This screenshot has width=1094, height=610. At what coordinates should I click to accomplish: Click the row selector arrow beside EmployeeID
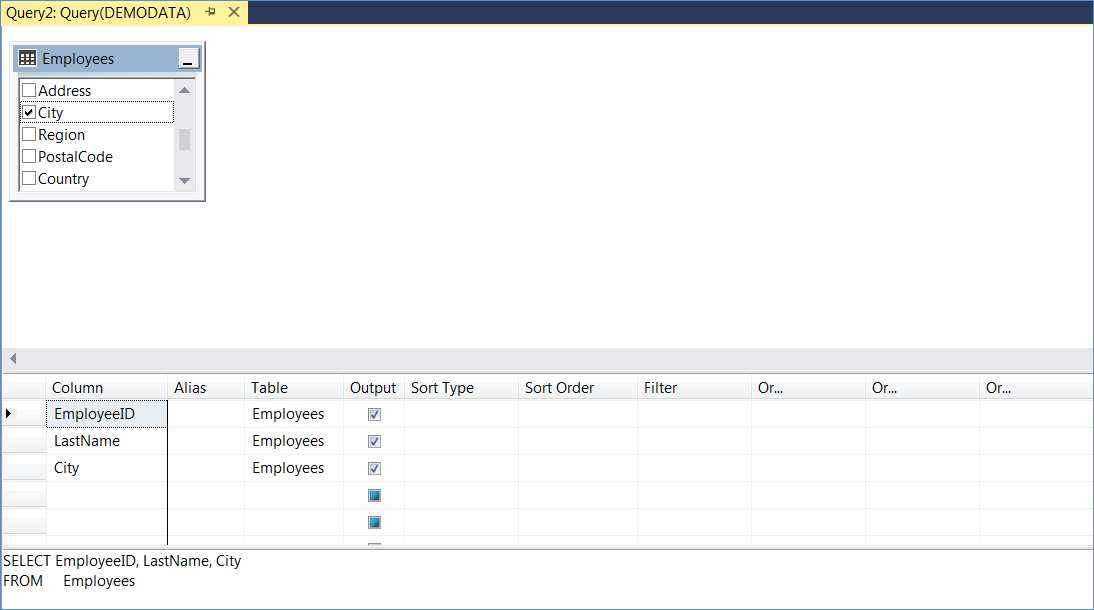tap(10, 414)
